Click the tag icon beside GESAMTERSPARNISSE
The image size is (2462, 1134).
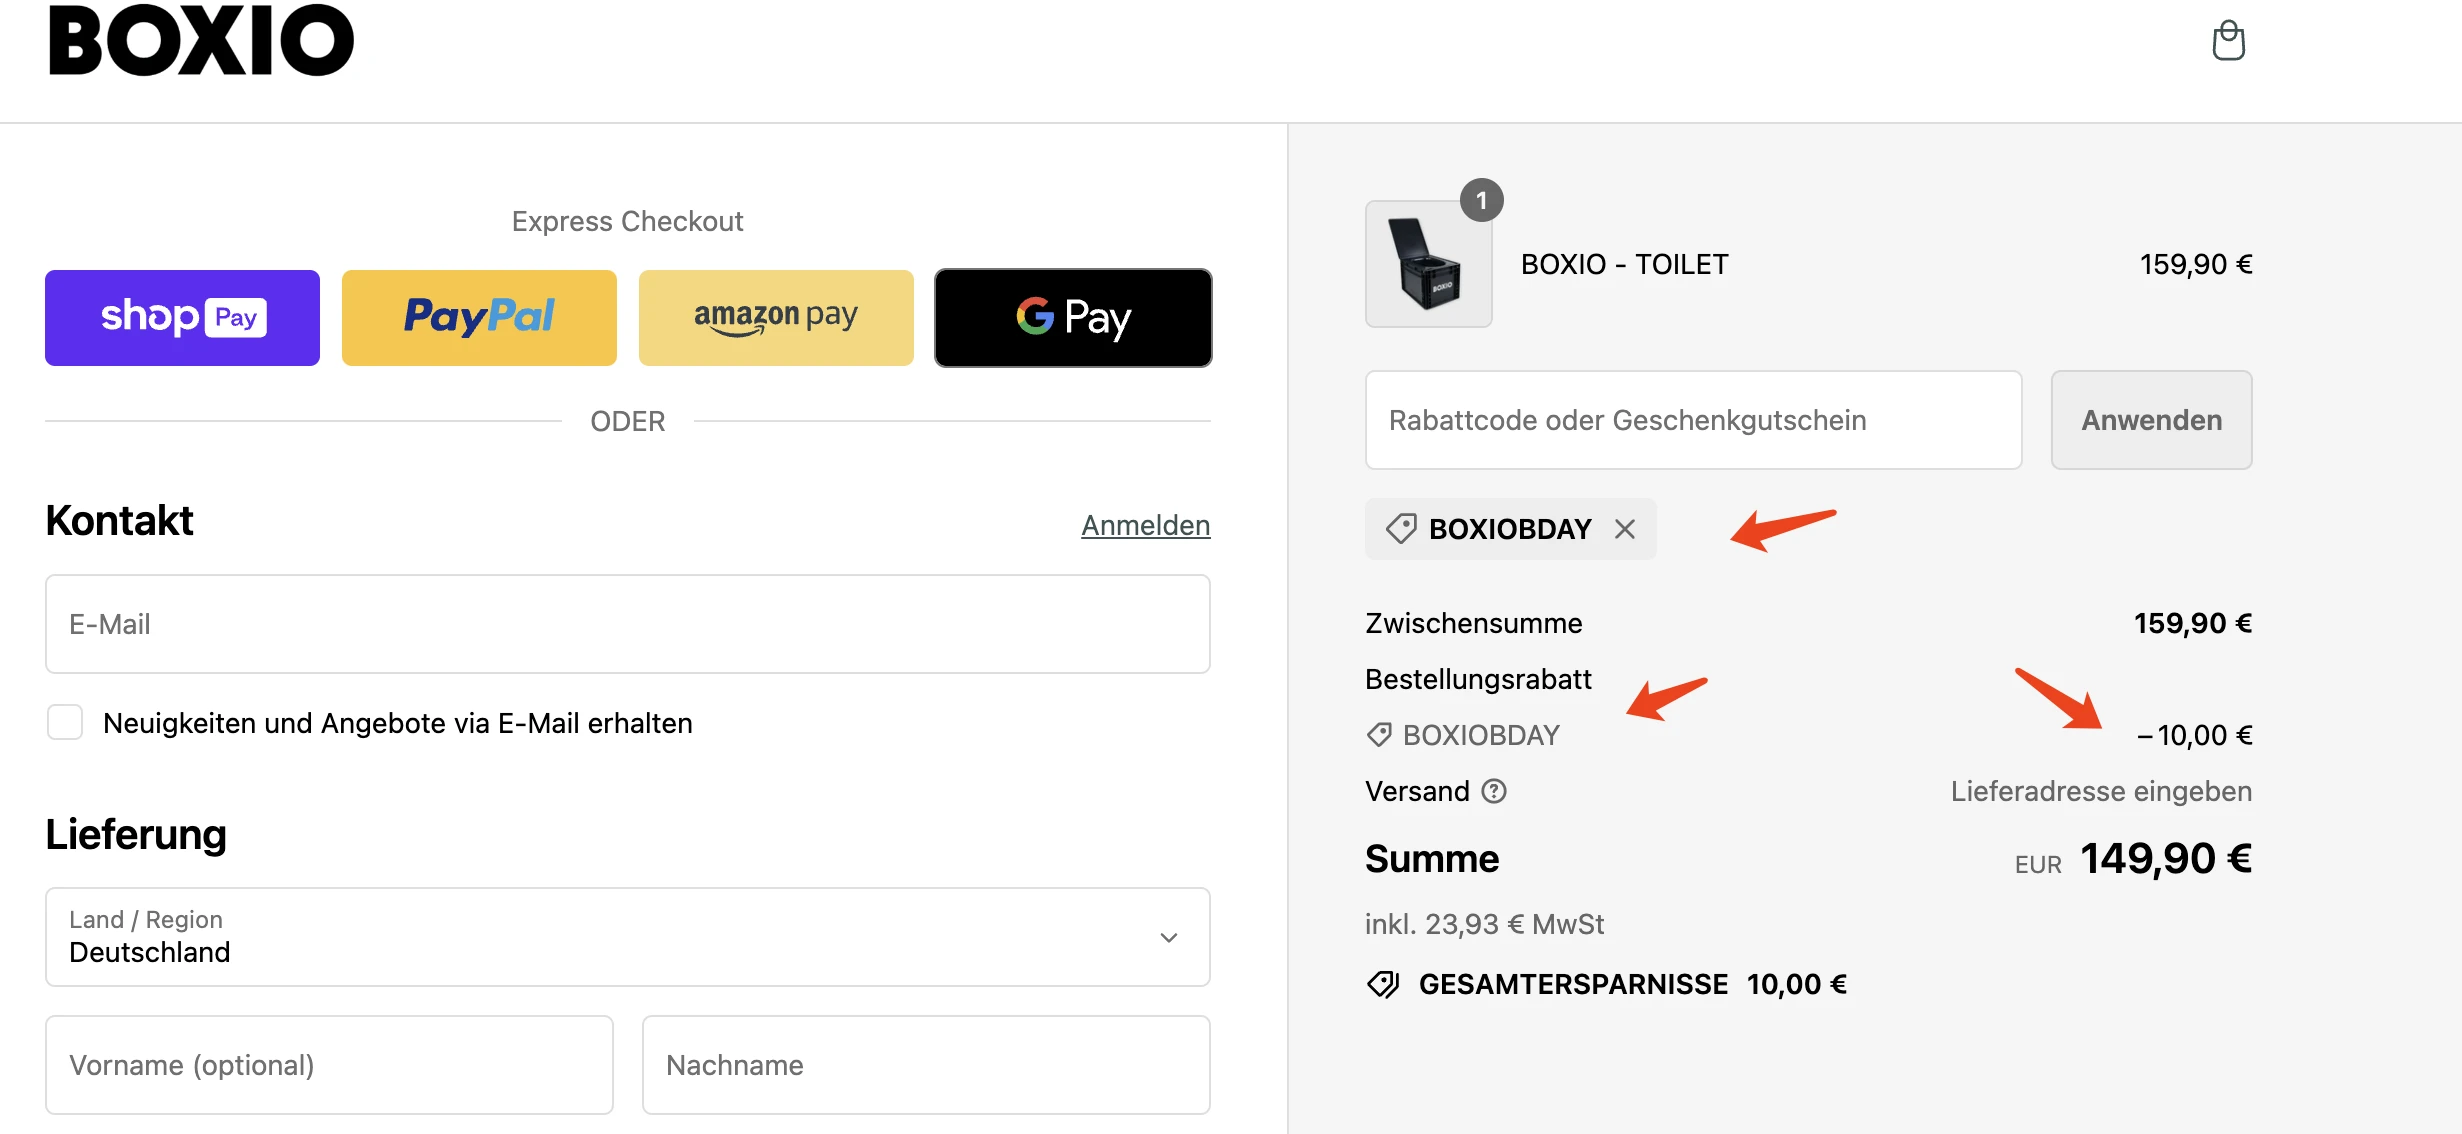pos(1384,985)
